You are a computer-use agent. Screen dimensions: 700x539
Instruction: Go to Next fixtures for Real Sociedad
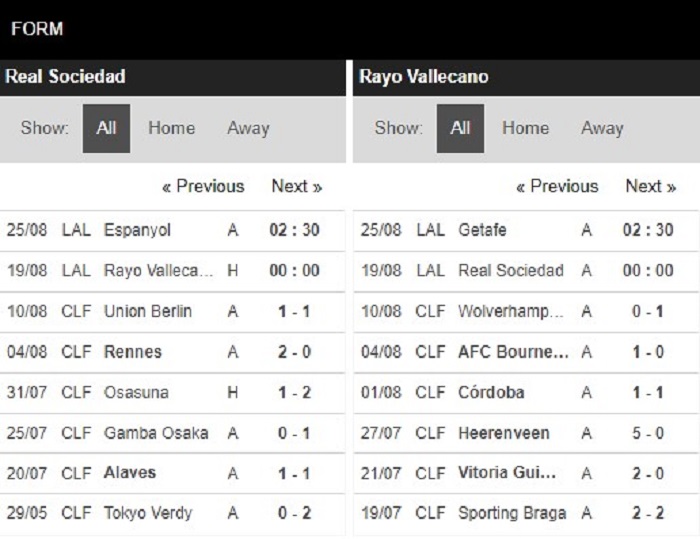point(297,186)
